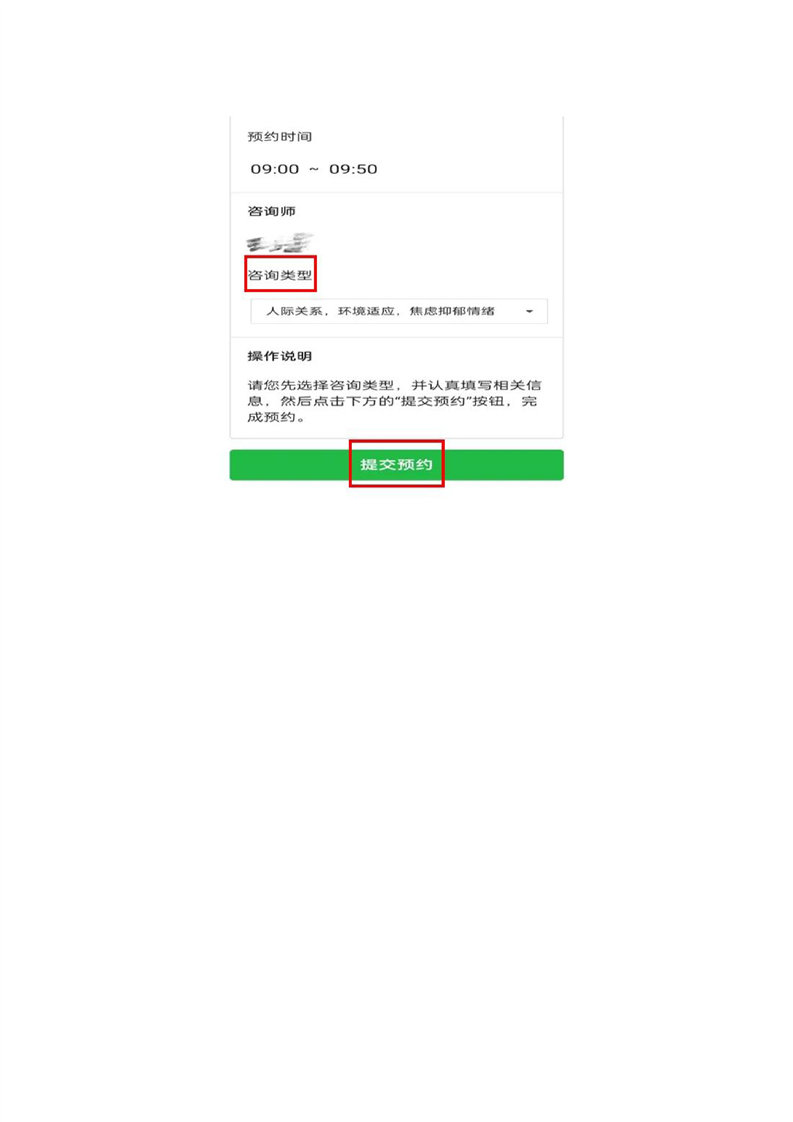Click the tilde between the times
This screenshot has width=793, height=1122.
point(314,169)
